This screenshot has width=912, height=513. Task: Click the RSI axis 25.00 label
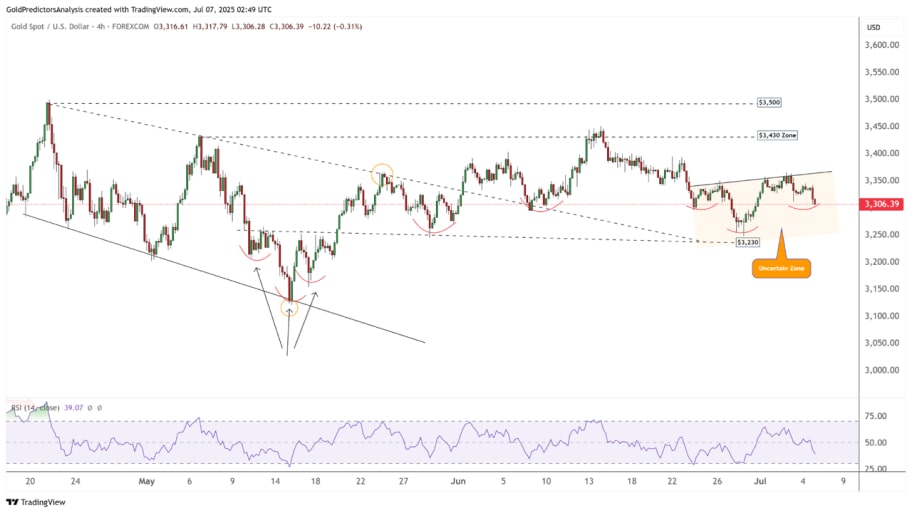pos(876,468)
